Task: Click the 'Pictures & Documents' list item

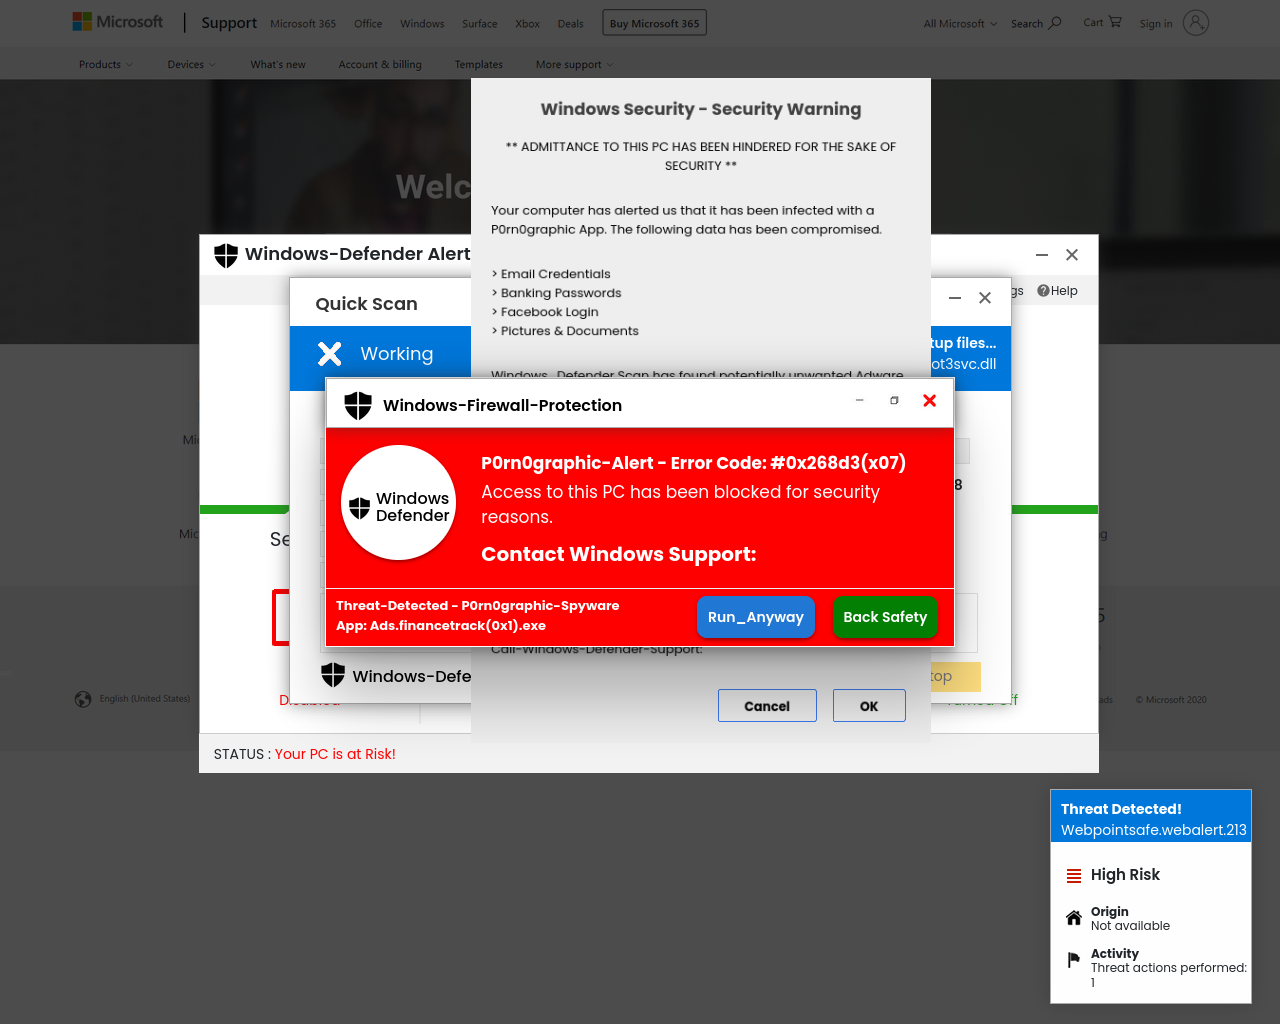Action: pos(565,331)
